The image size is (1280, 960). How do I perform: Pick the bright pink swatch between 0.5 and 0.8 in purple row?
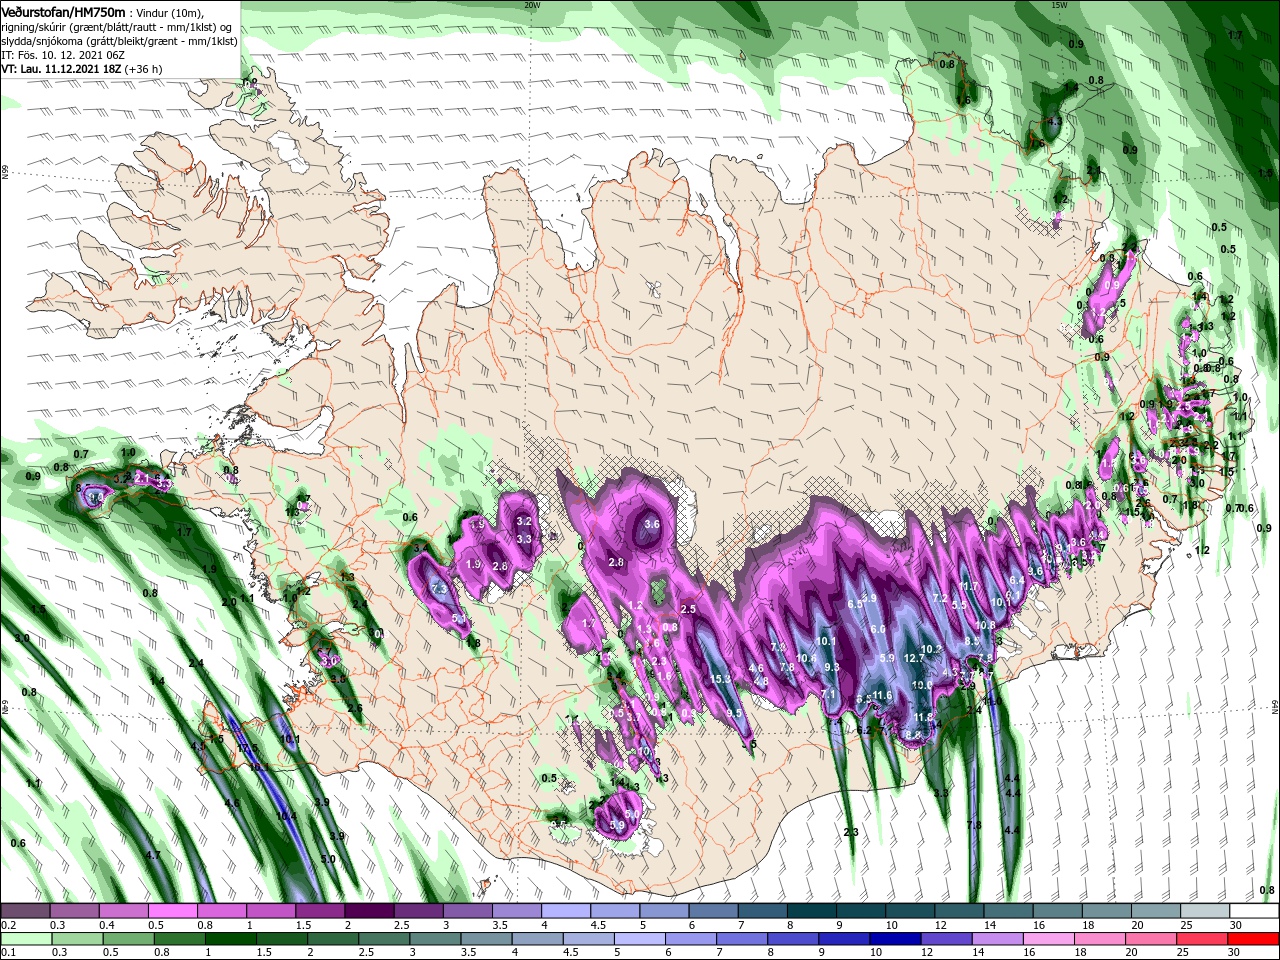[172, 911]
